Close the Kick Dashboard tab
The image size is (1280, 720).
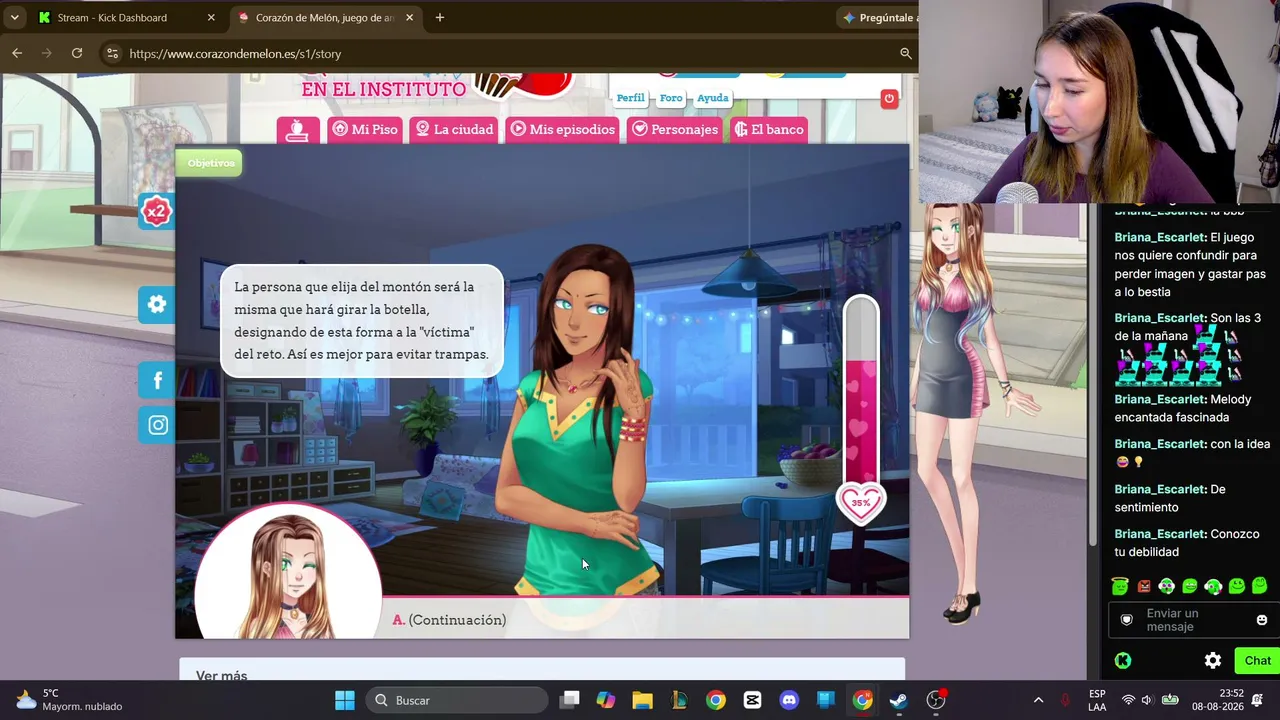coord(211,17)
